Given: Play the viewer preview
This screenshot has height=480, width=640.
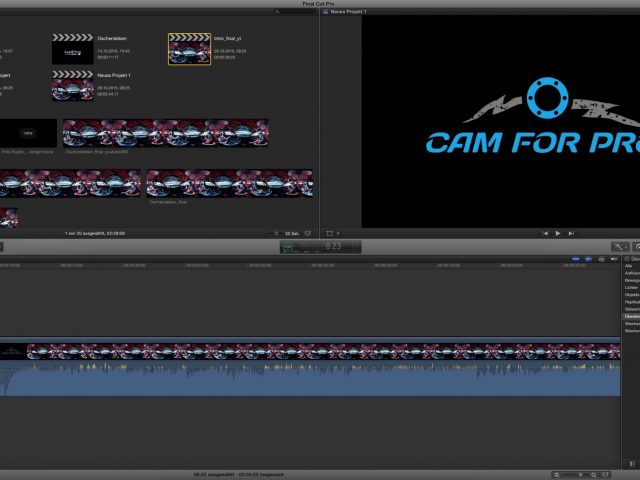Looking at the screenshot, I should click(558, 233).
